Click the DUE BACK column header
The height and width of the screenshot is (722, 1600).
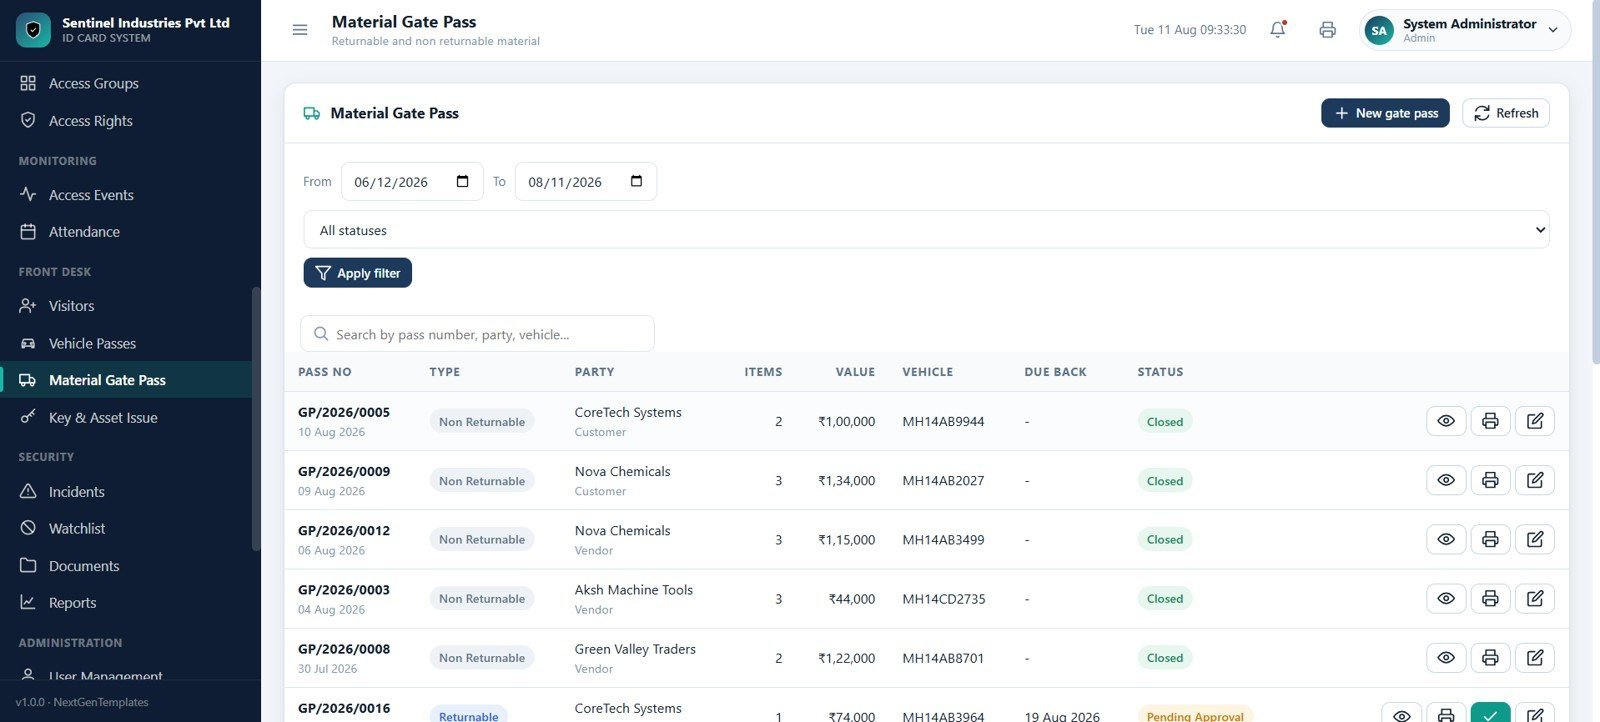pos(1055,372)
